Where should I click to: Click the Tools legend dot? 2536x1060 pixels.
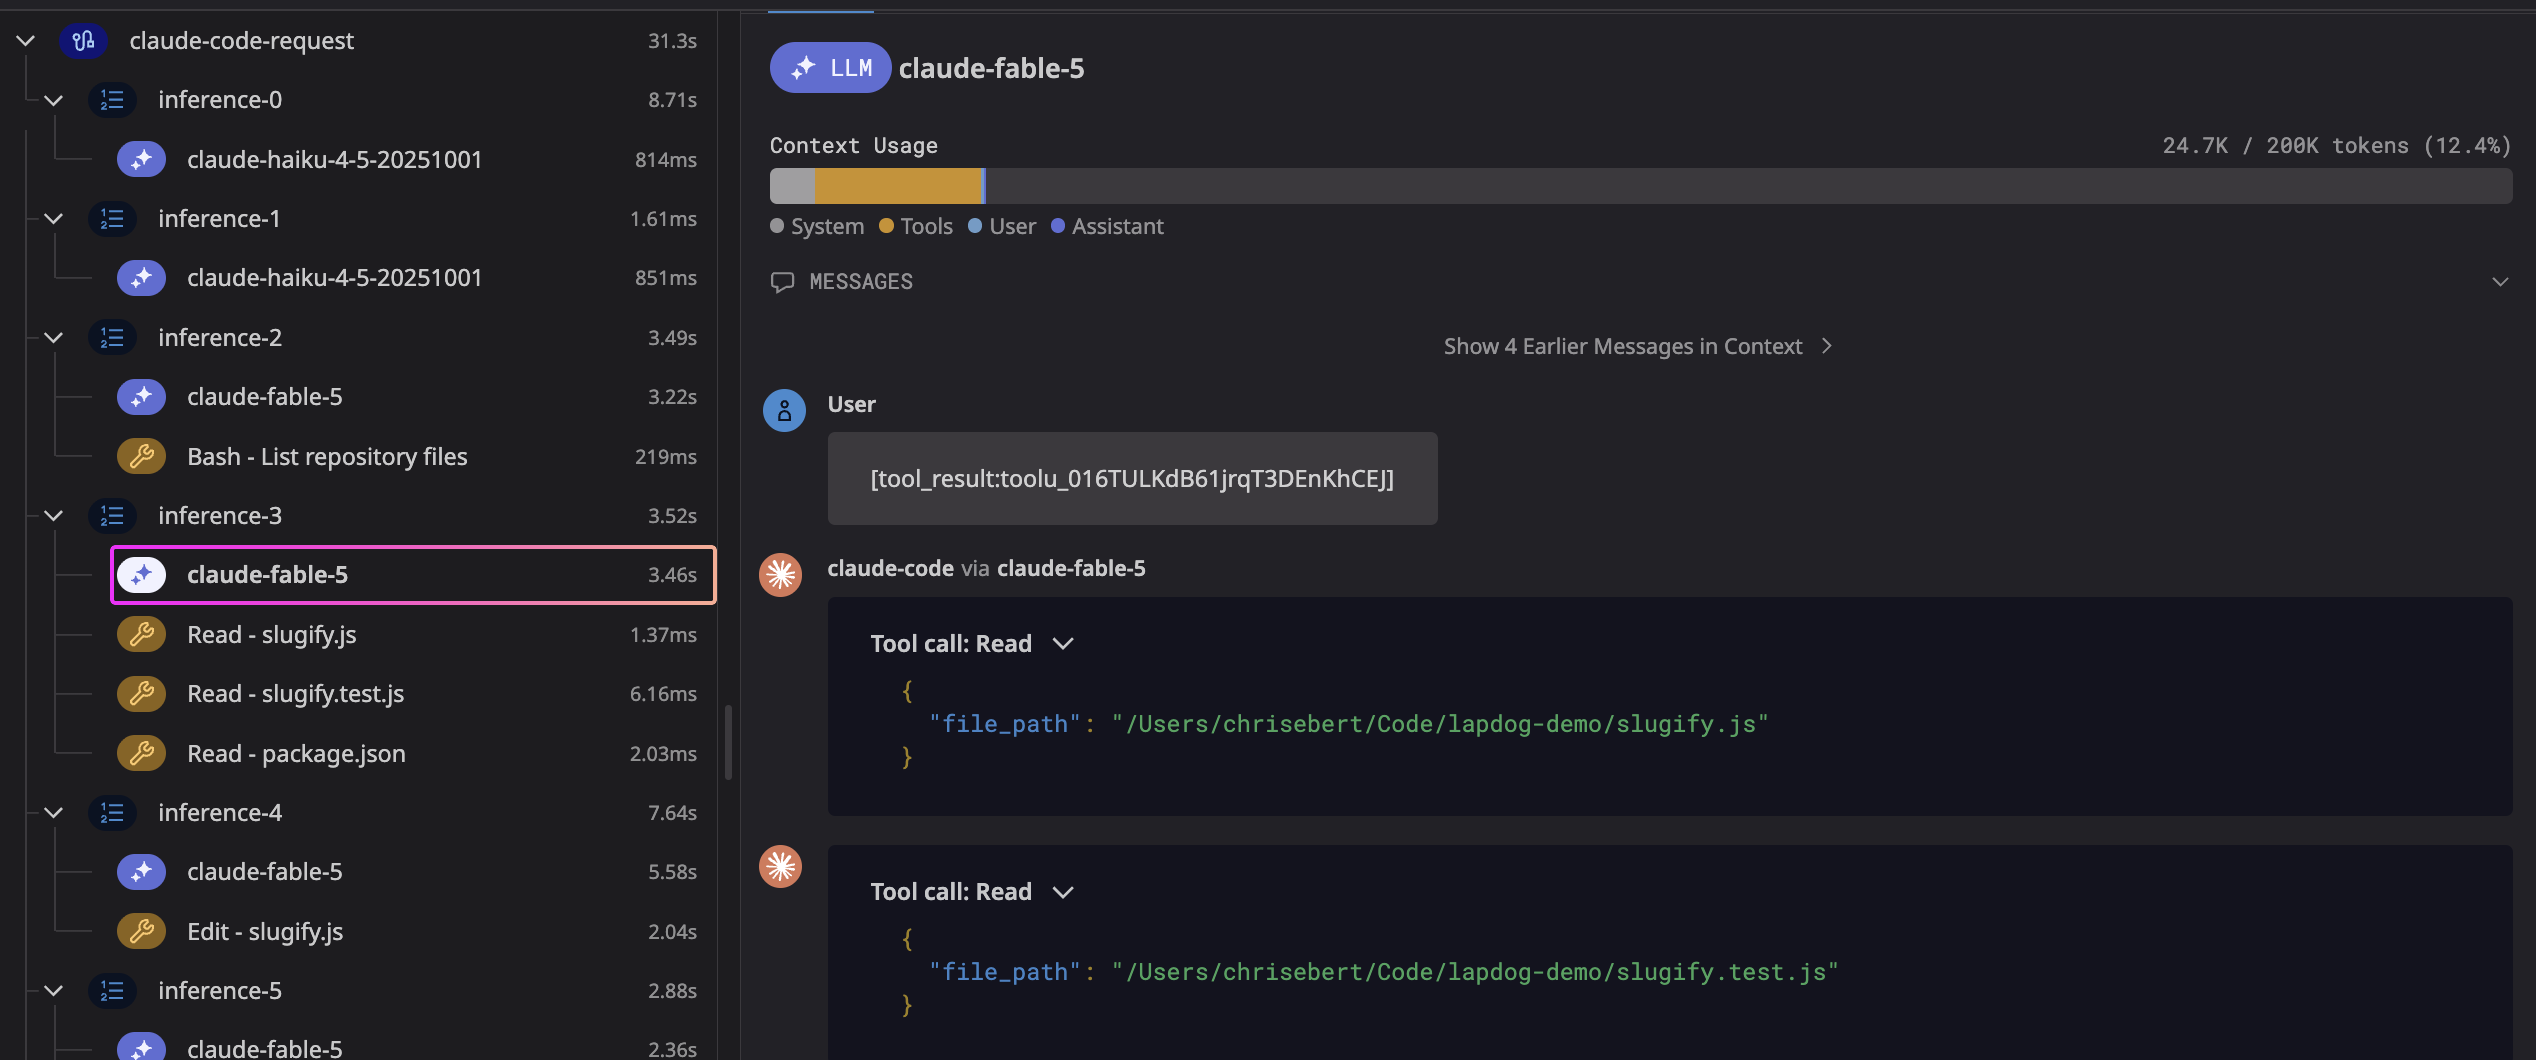pyautogui.click(x=886, y=226)
